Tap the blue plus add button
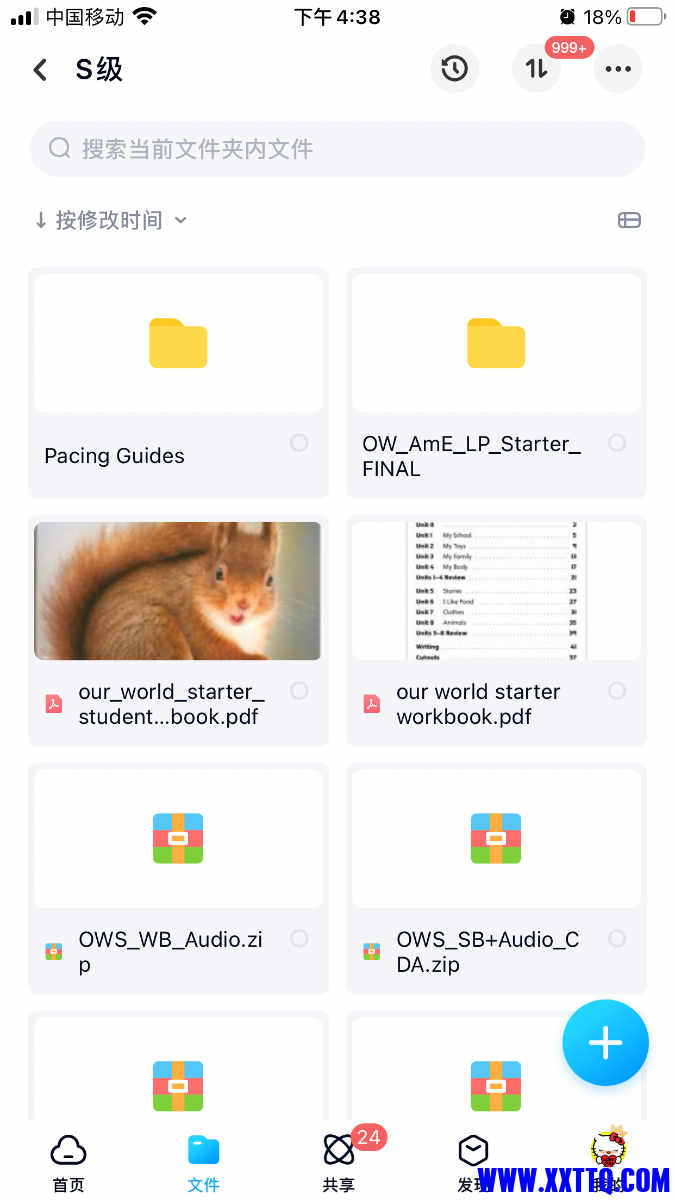 point(605,1043)
